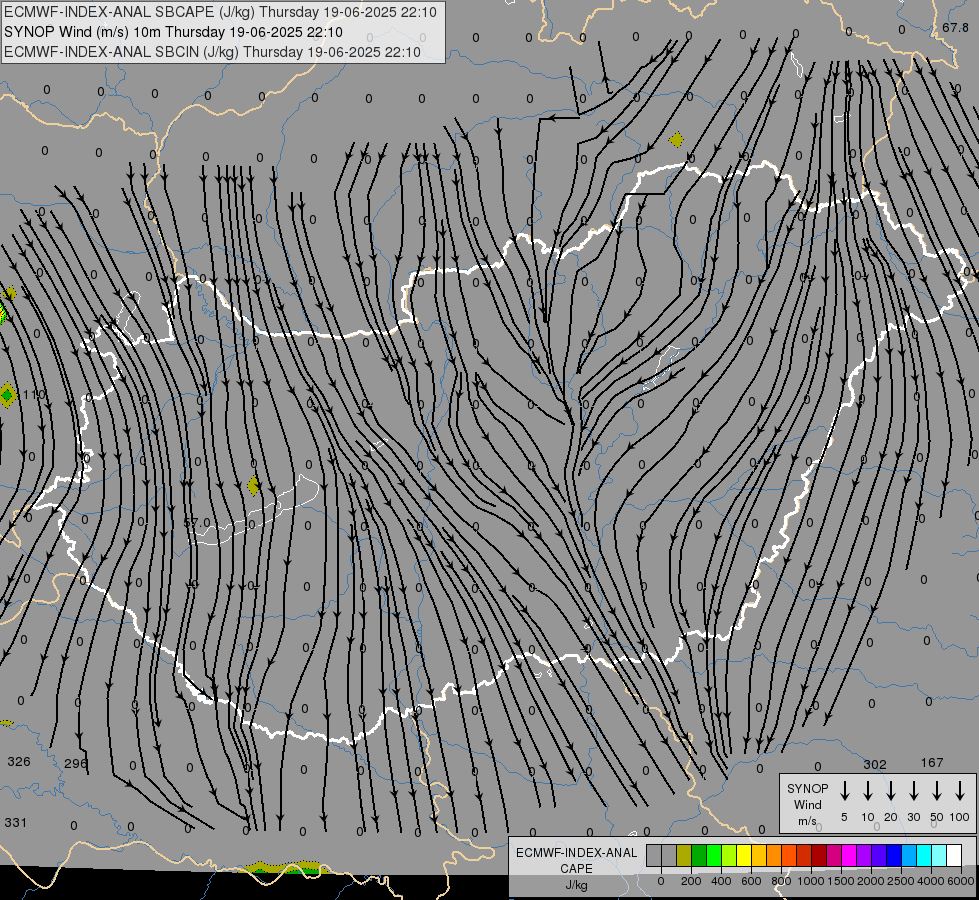The image size is (979, 900).
Task: Click the SBCAPE title line in header
Action: coord(220,12)
